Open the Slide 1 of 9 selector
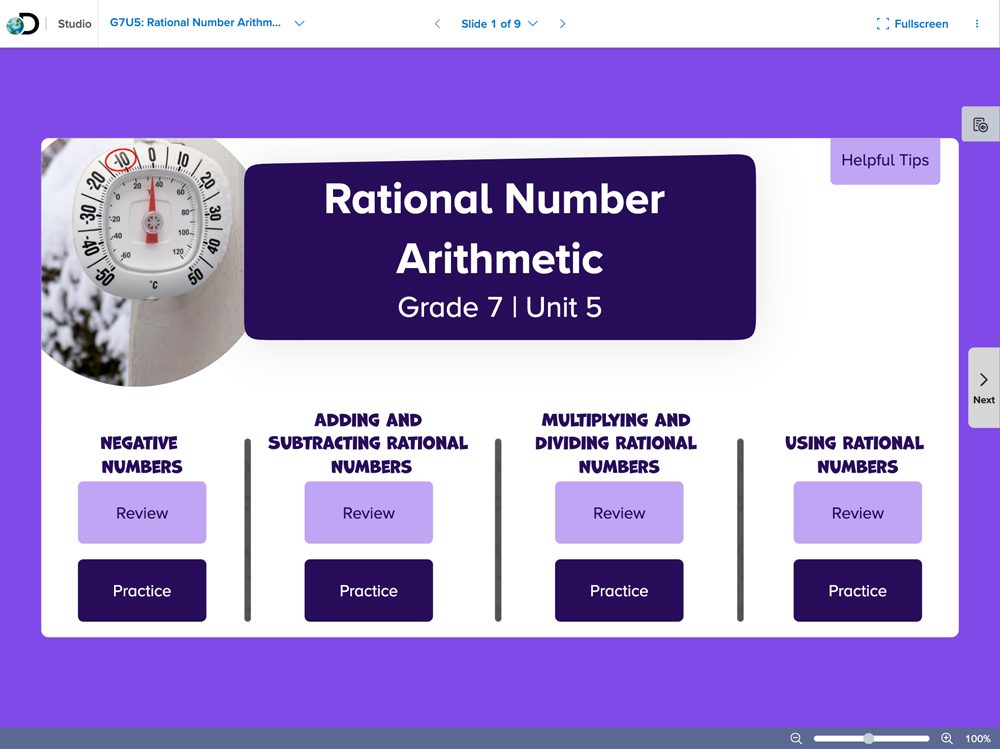This screenshot has height=749, width=1000. tap(498, 24)
